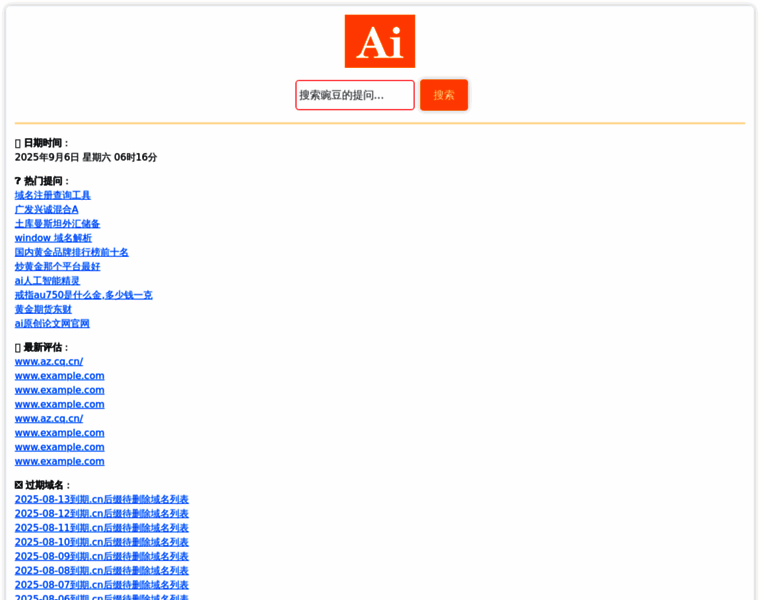Open 戒指au750是什么金,多少钱一克 link
The image size is (760, 600).
(x=83, y=295)
